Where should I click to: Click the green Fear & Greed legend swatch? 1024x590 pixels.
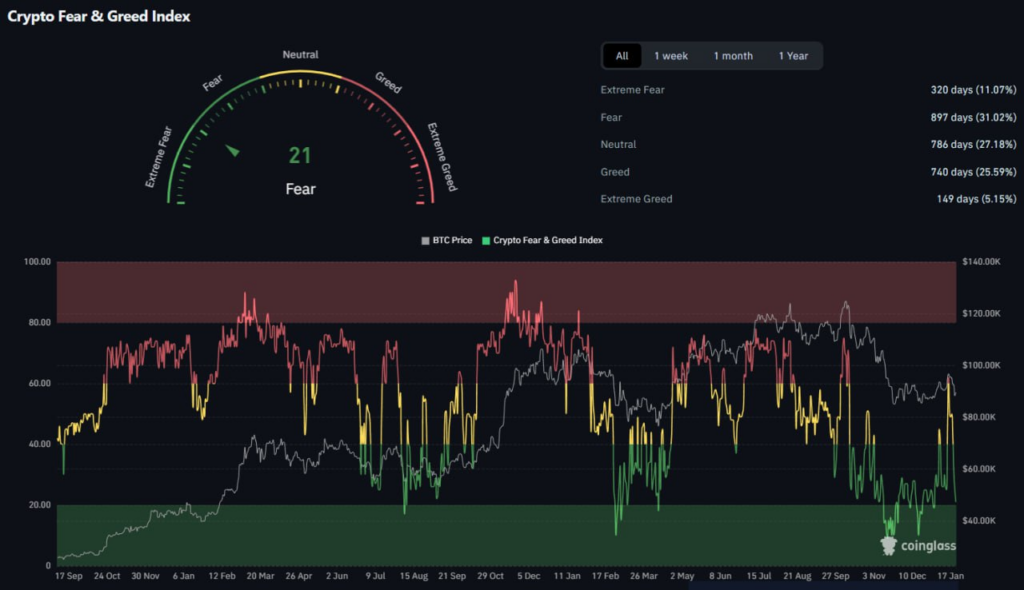point(486,240)
